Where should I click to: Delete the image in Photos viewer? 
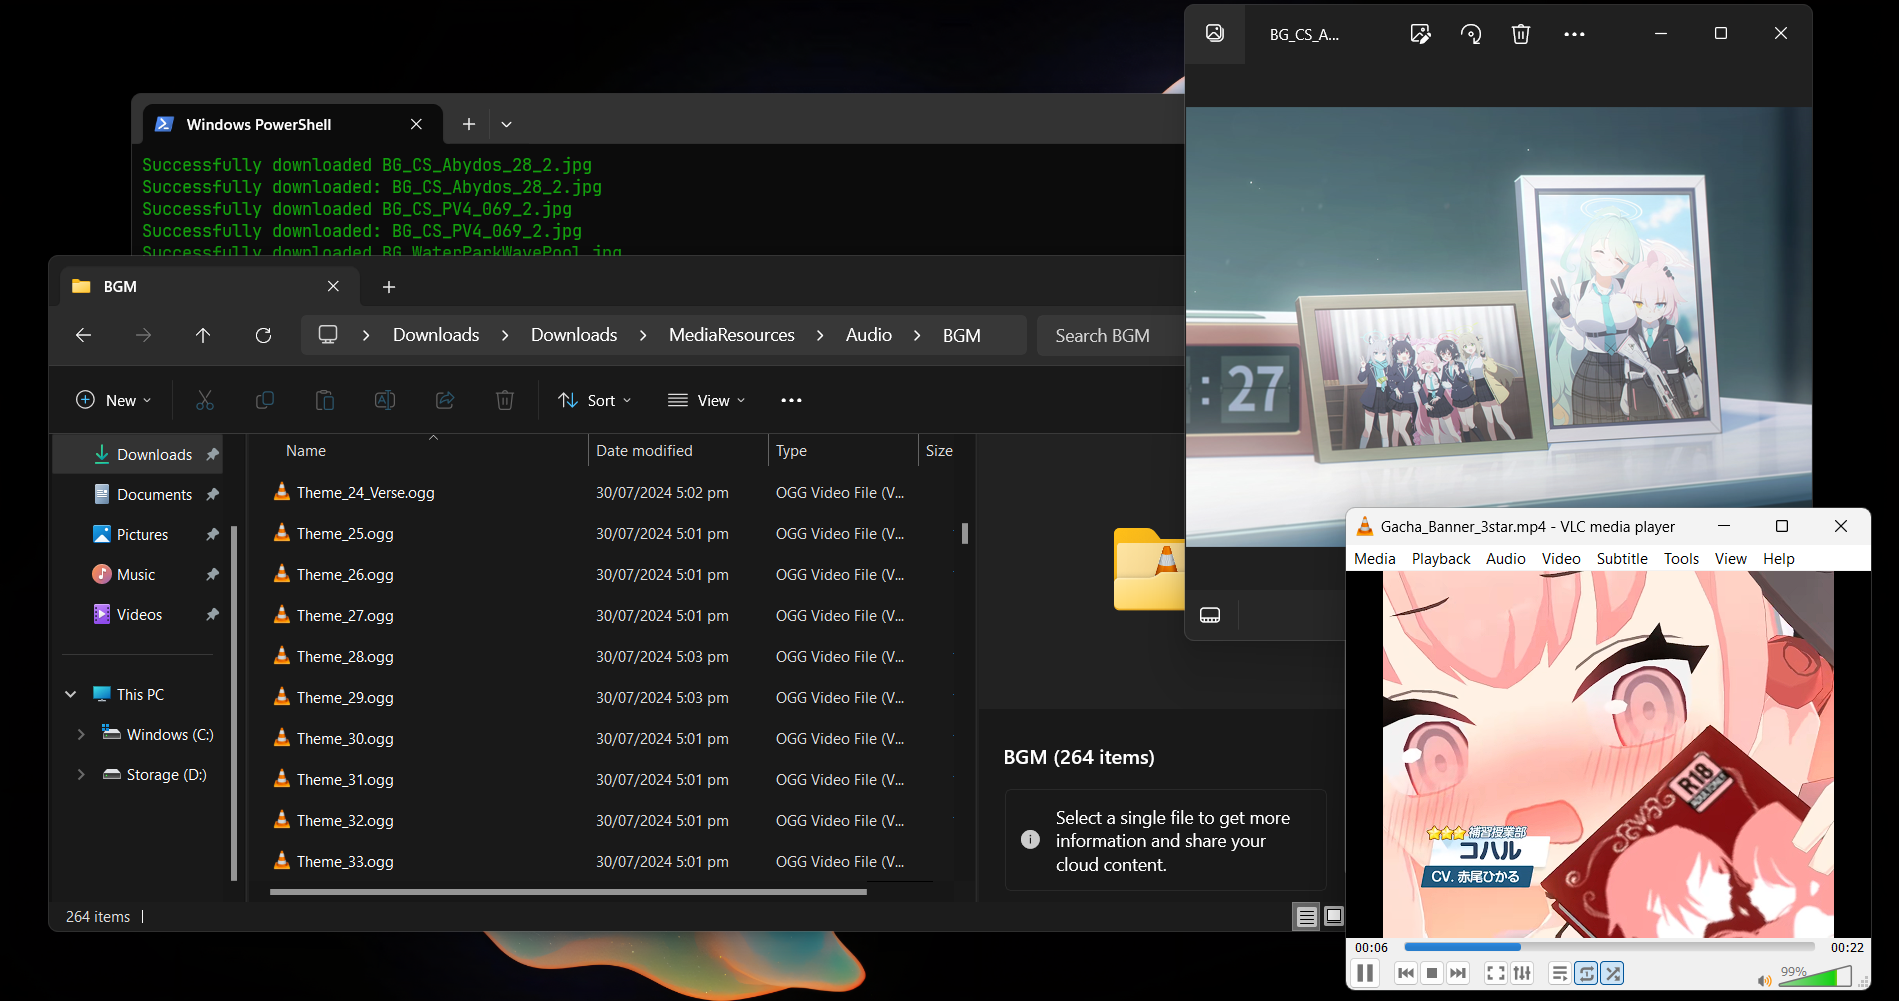[x=1521, y=34]
